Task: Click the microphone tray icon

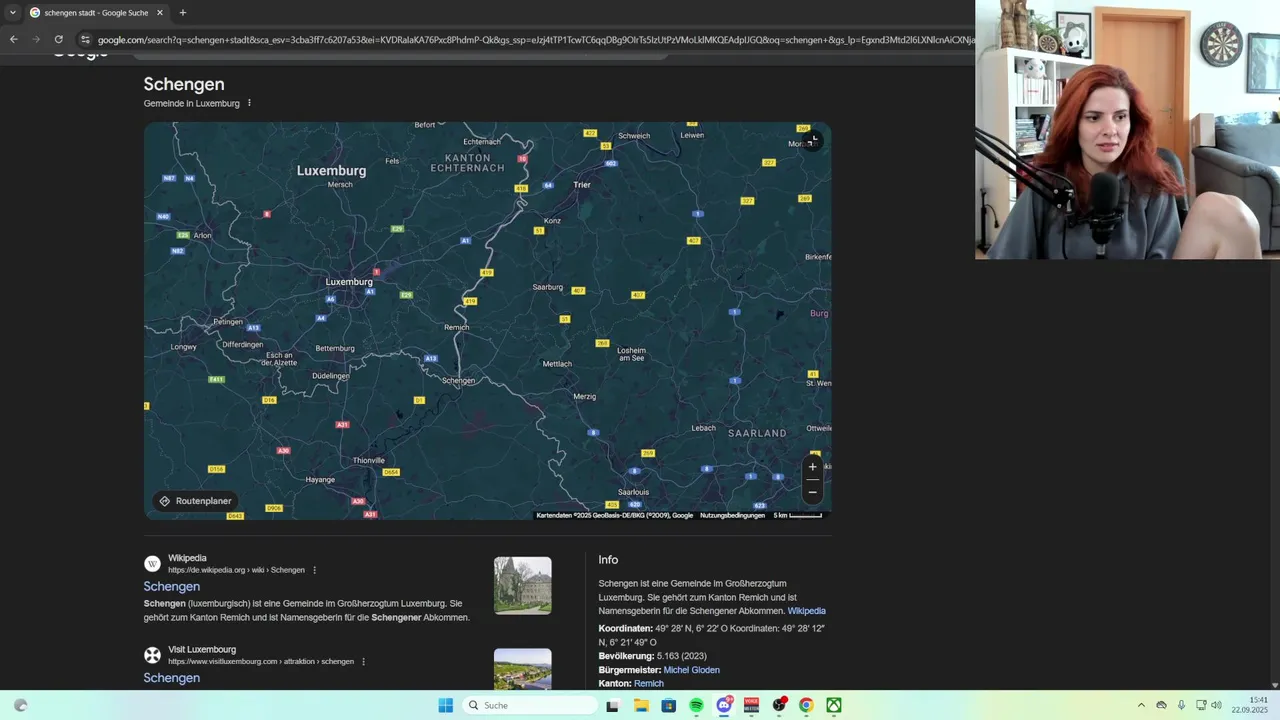Action: [x=1181, y=705]
